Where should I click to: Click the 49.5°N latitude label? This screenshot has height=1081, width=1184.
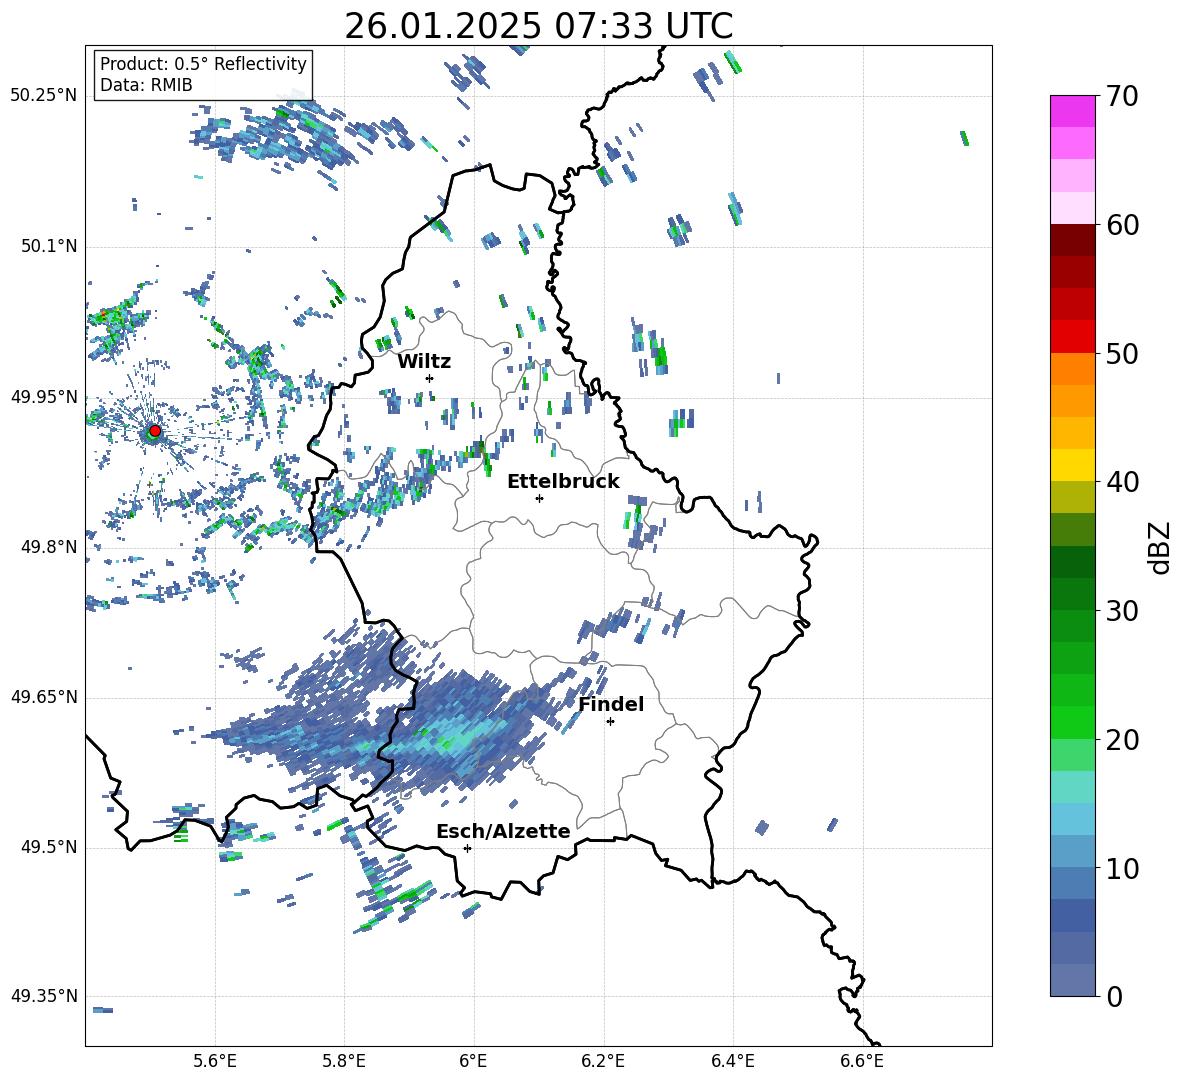(49, 847)
